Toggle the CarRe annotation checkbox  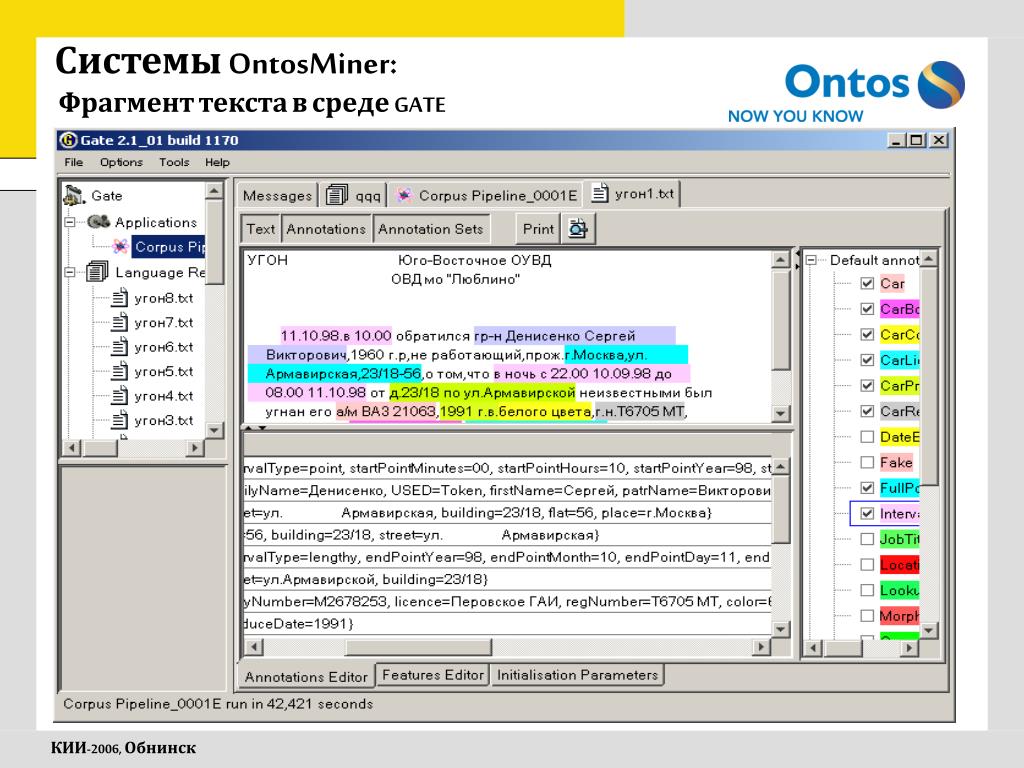[867, 411]
